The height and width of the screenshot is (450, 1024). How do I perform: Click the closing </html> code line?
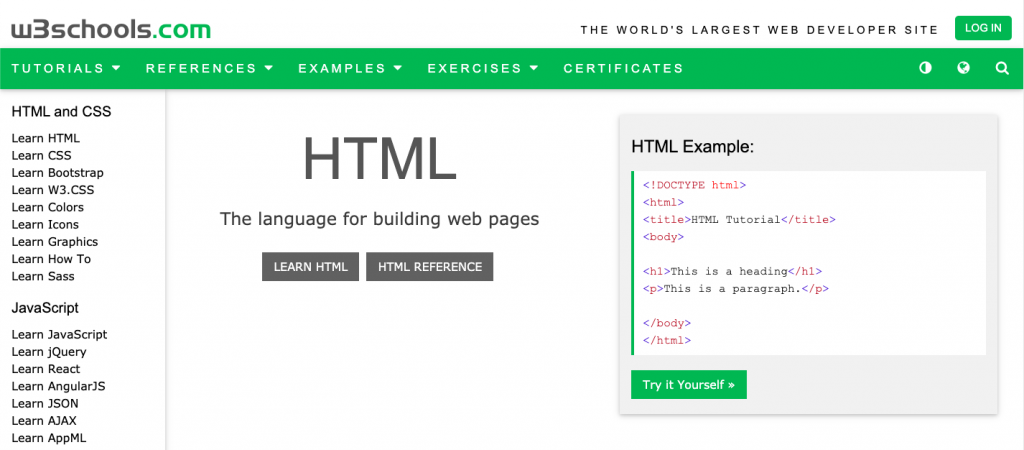667,340
